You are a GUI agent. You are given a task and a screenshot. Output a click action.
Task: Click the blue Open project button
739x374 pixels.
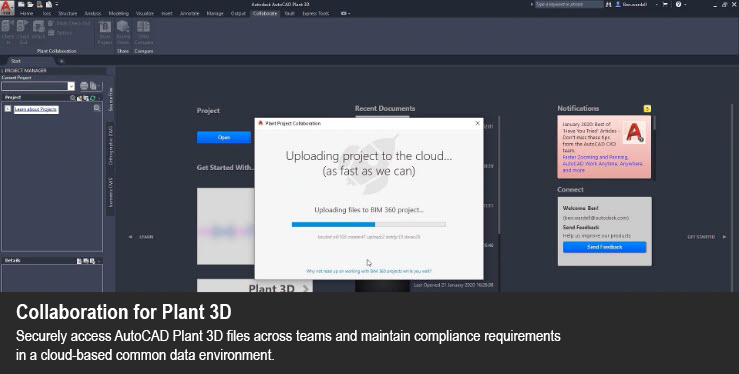(x=224, y=137)
